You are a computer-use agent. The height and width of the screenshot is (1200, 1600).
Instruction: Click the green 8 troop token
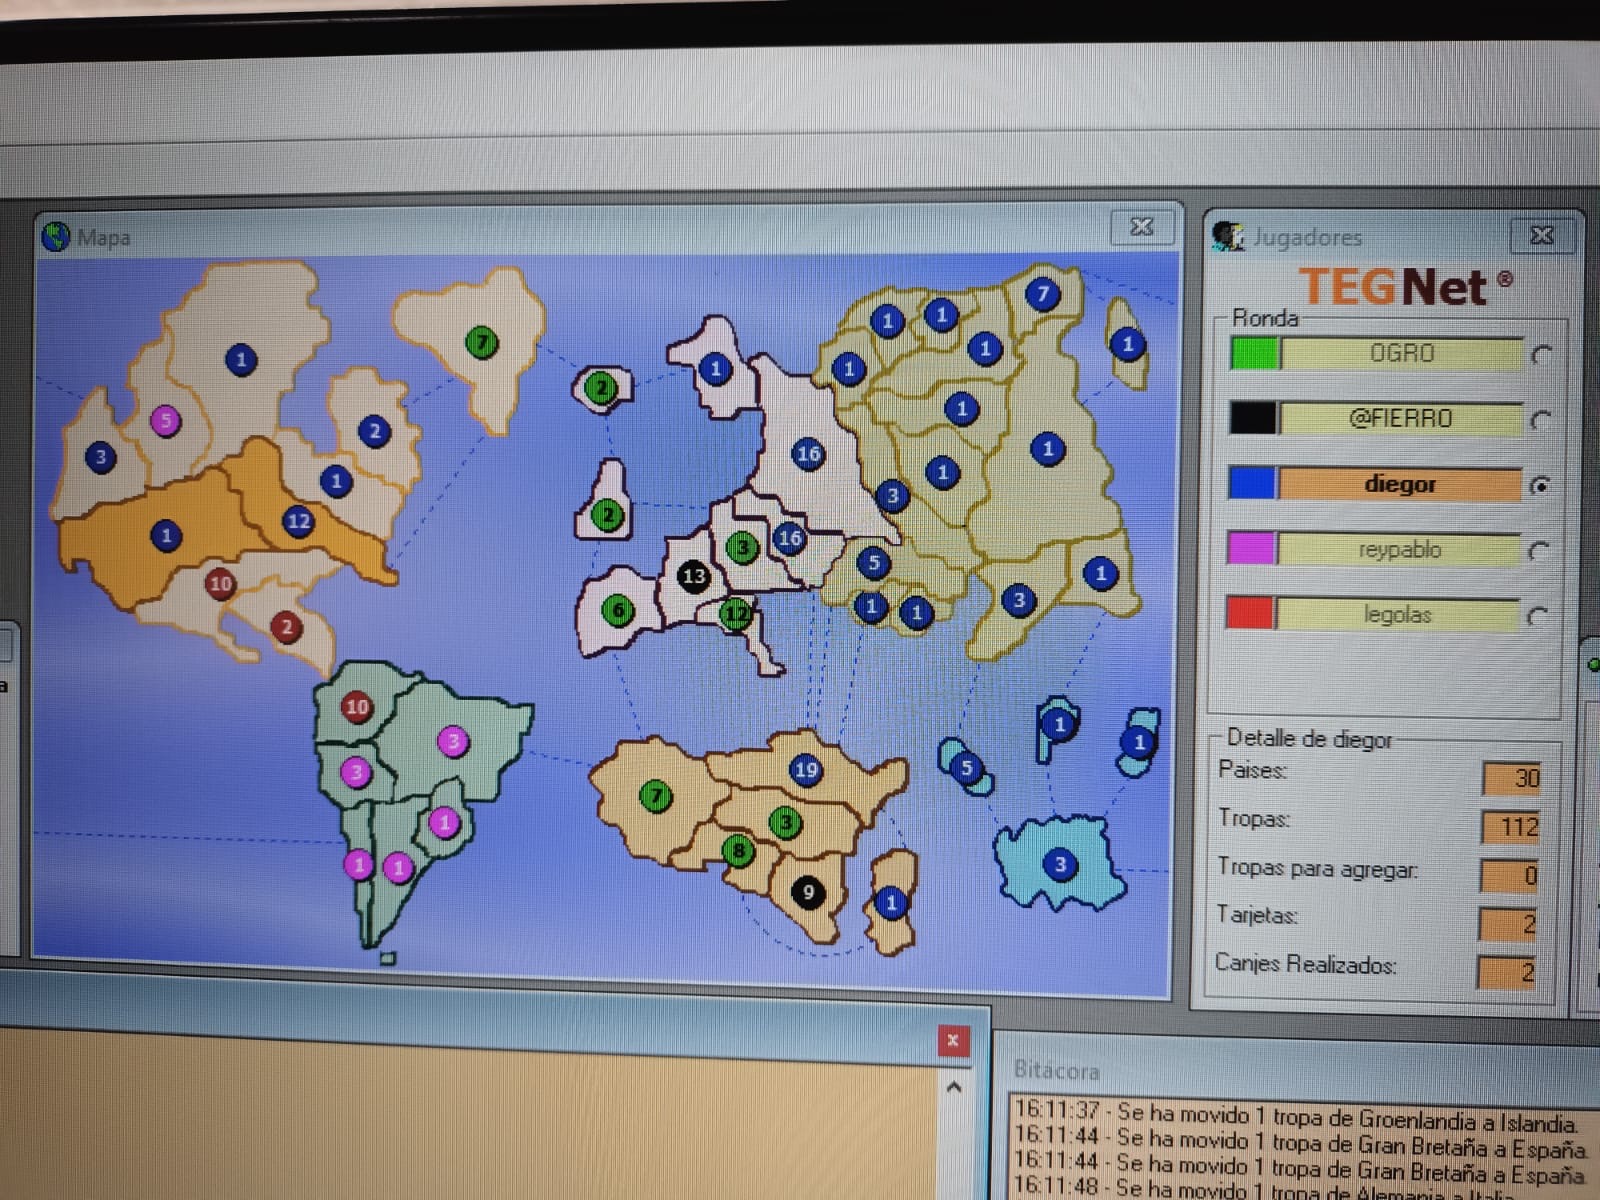coord(738,851)
